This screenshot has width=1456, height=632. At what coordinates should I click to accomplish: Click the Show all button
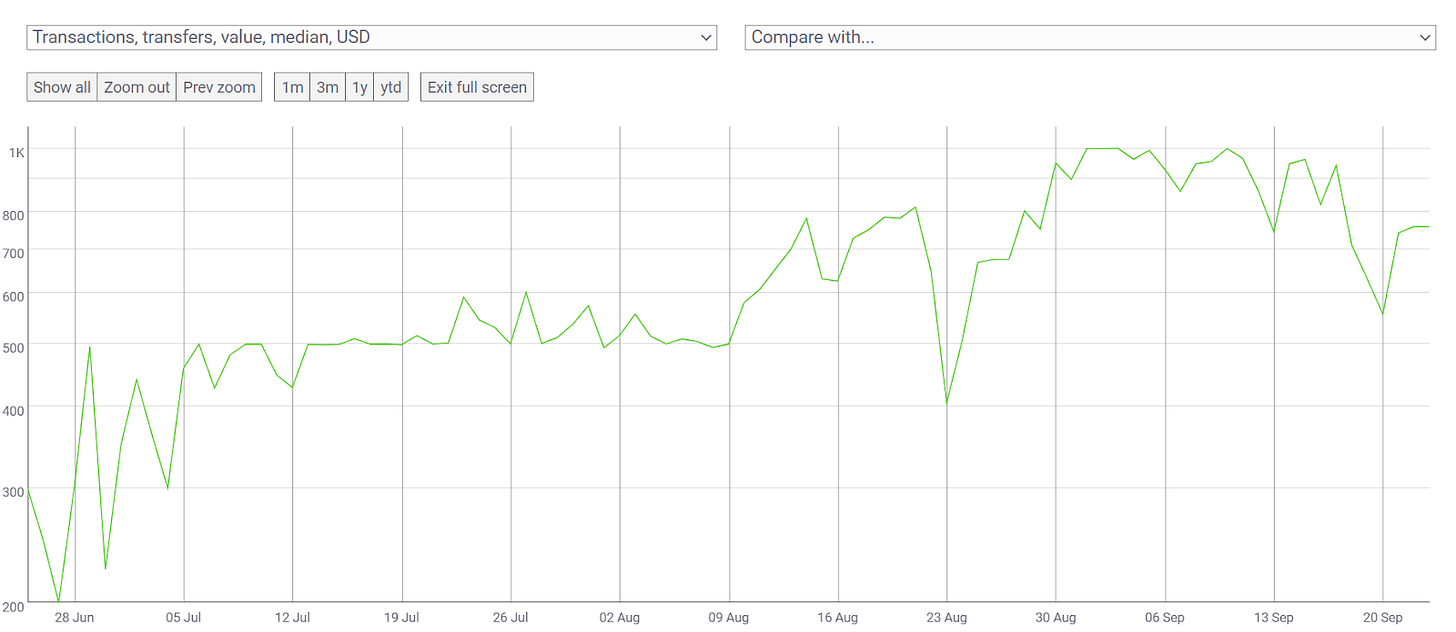62,87
